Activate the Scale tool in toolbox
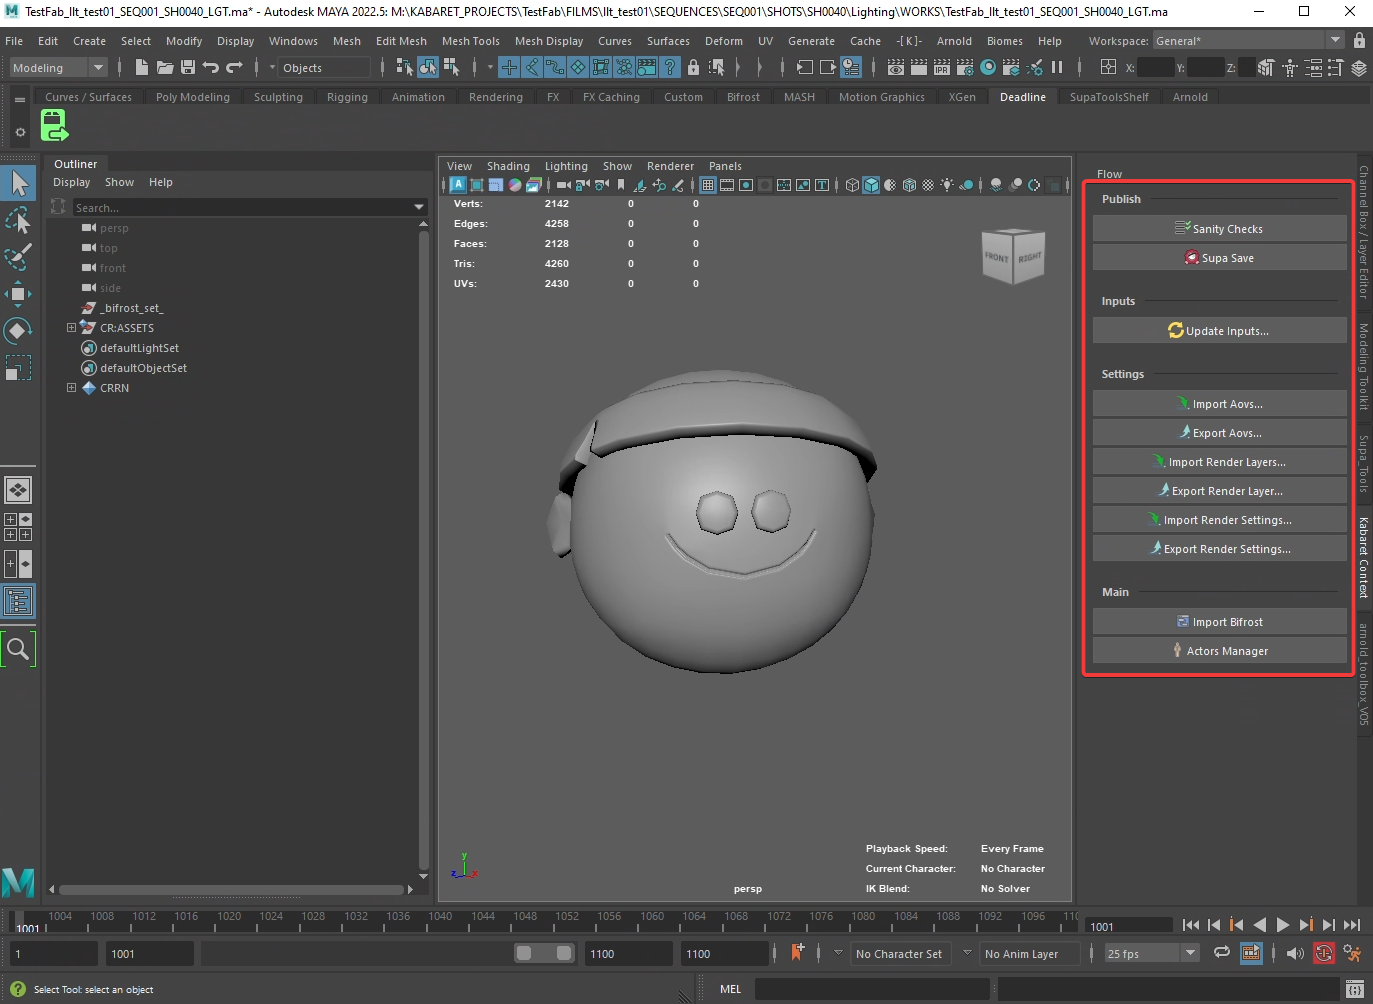Image resolution: width=1373 pixels, height=1004 pixels. [x=18, y=368]
